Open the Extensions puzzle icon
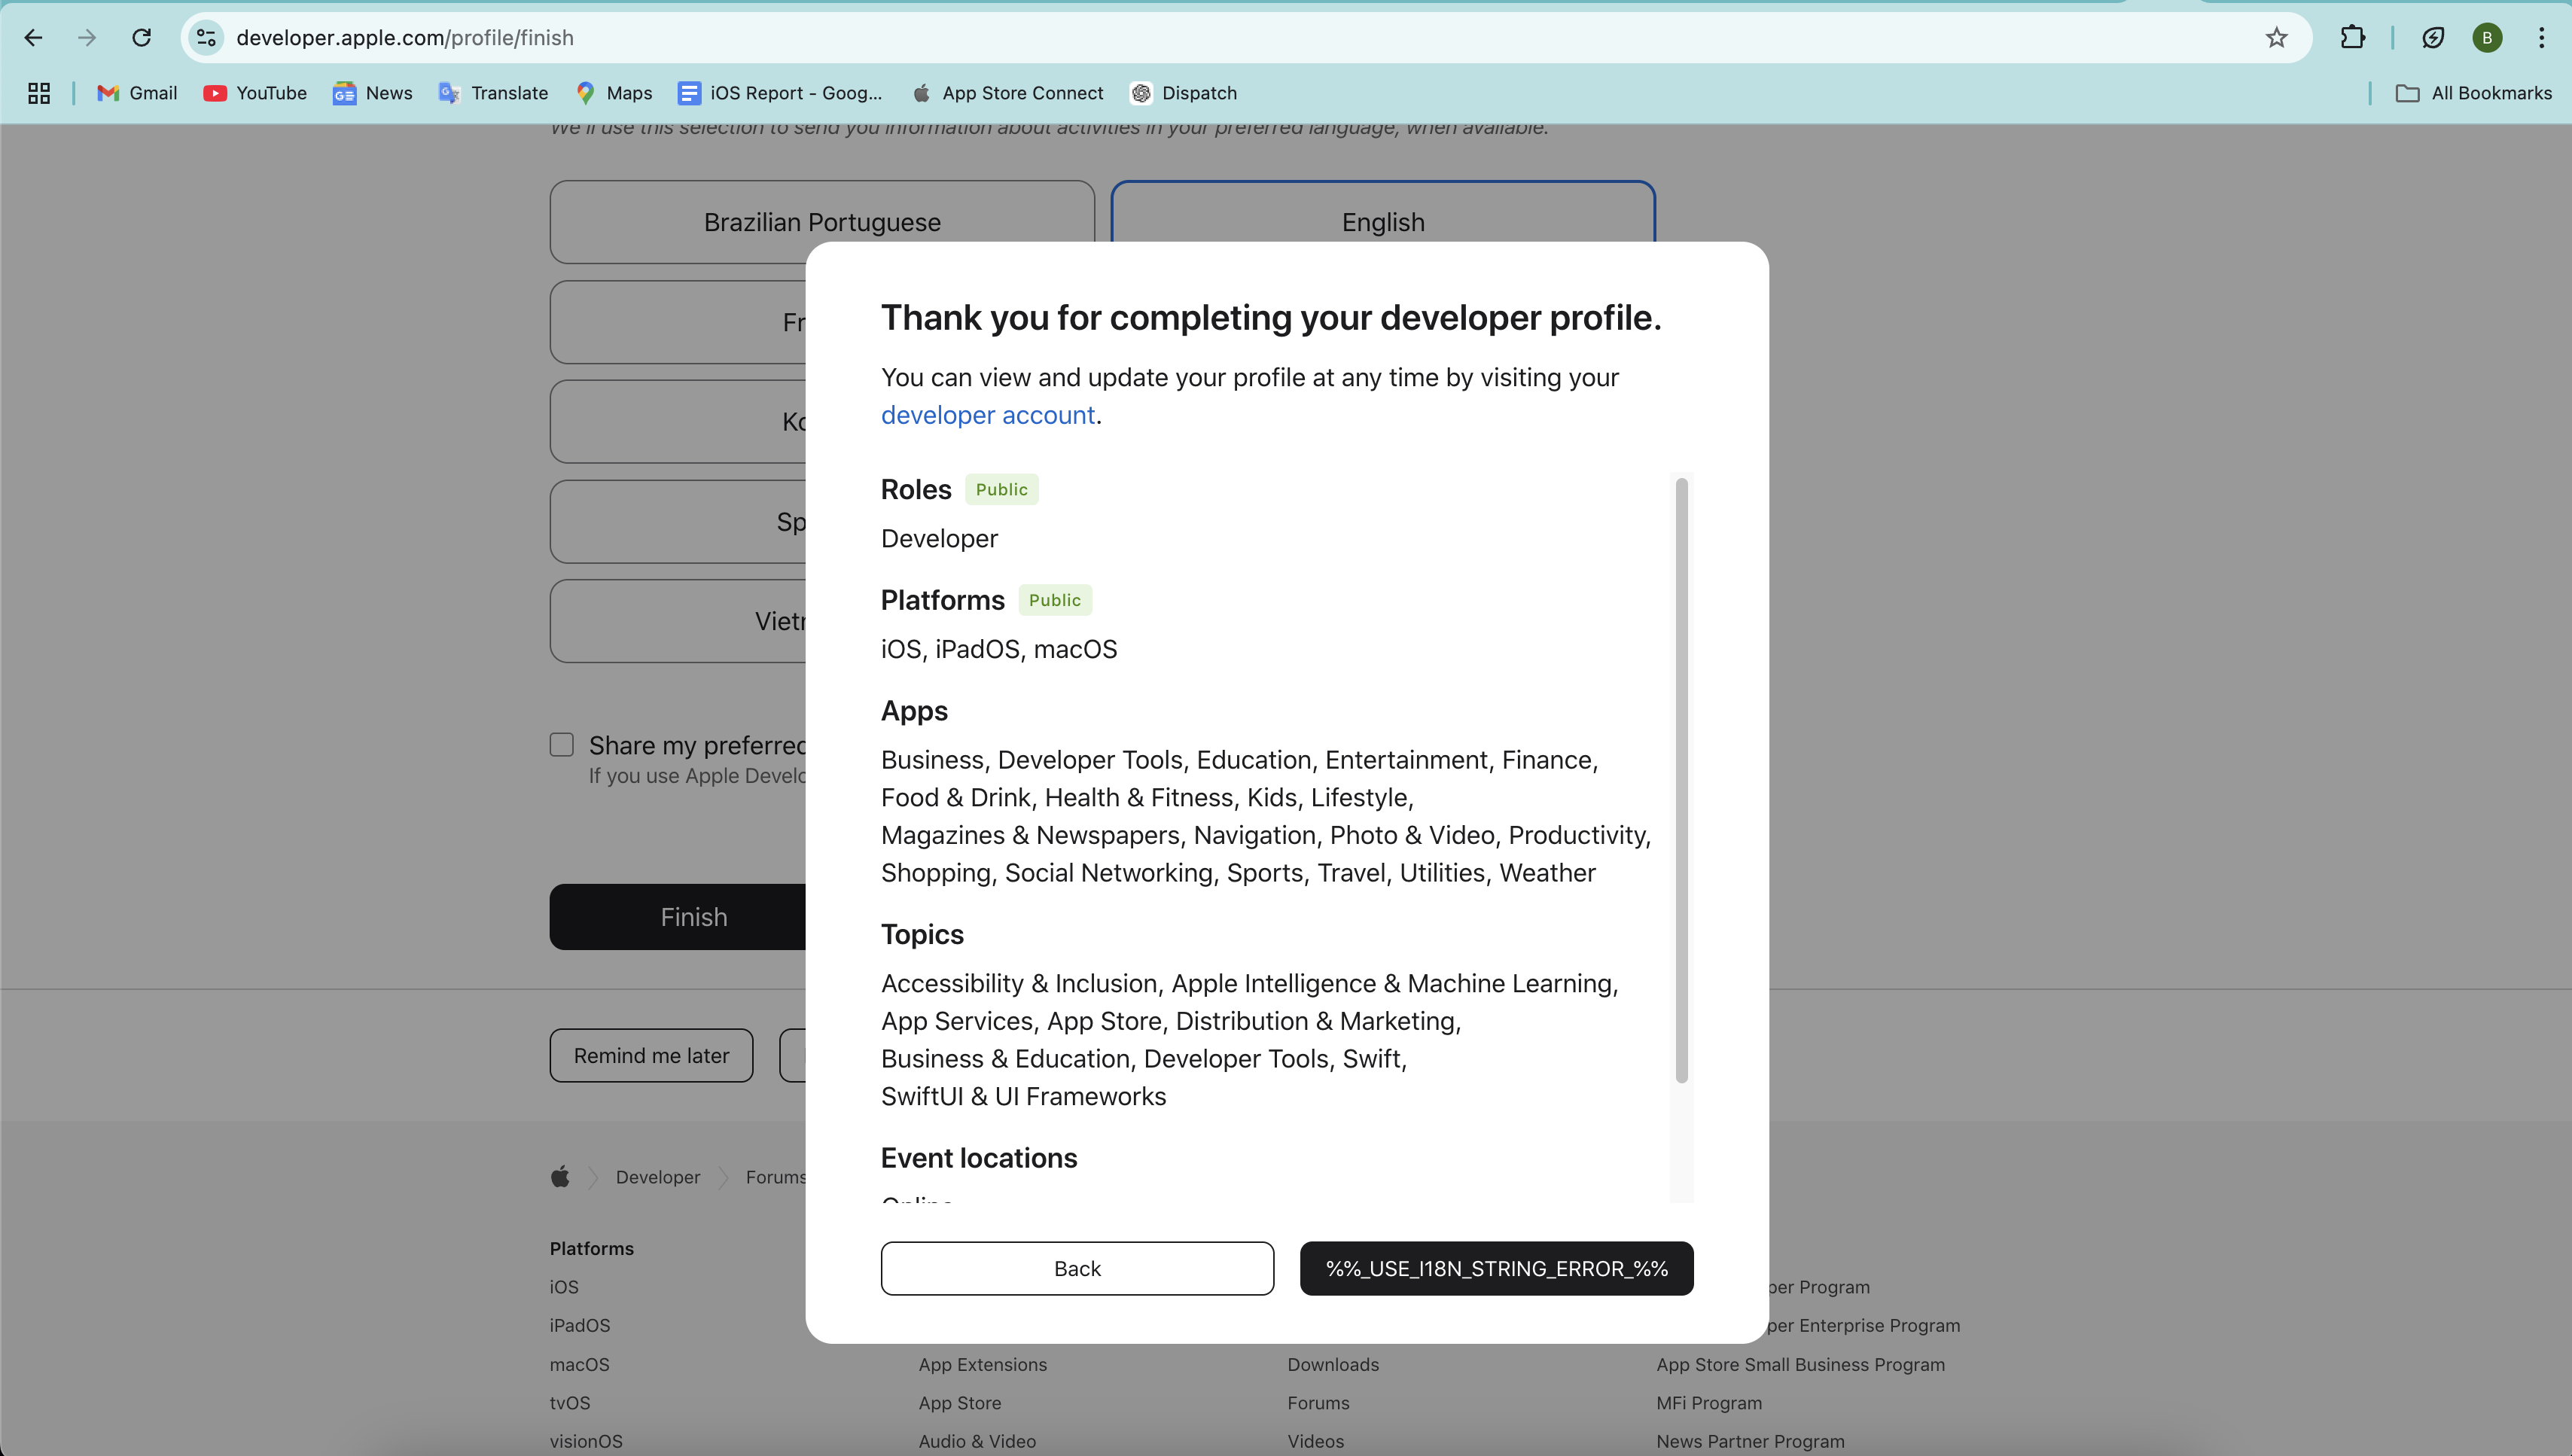Image resolution: width=2572 pixels, height=1456 pixels. tap(2353, 38)
